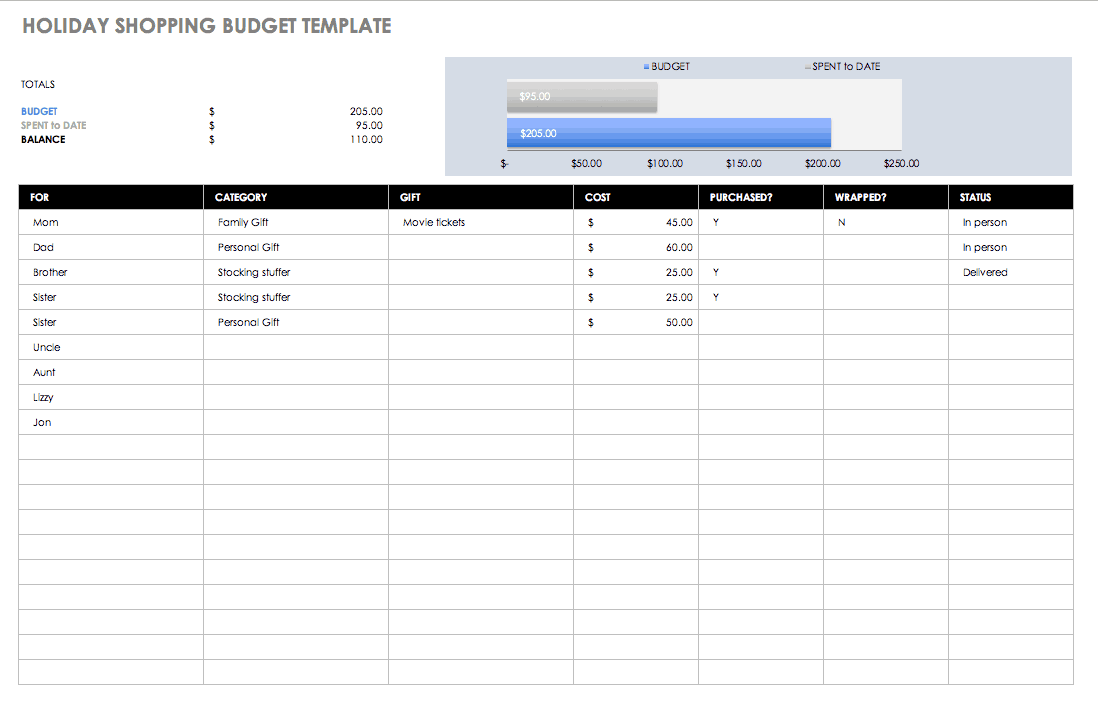Click the STATUS column header
Image resolution: width=1098 pixels, height=708 pixels.
point(1011,197)
